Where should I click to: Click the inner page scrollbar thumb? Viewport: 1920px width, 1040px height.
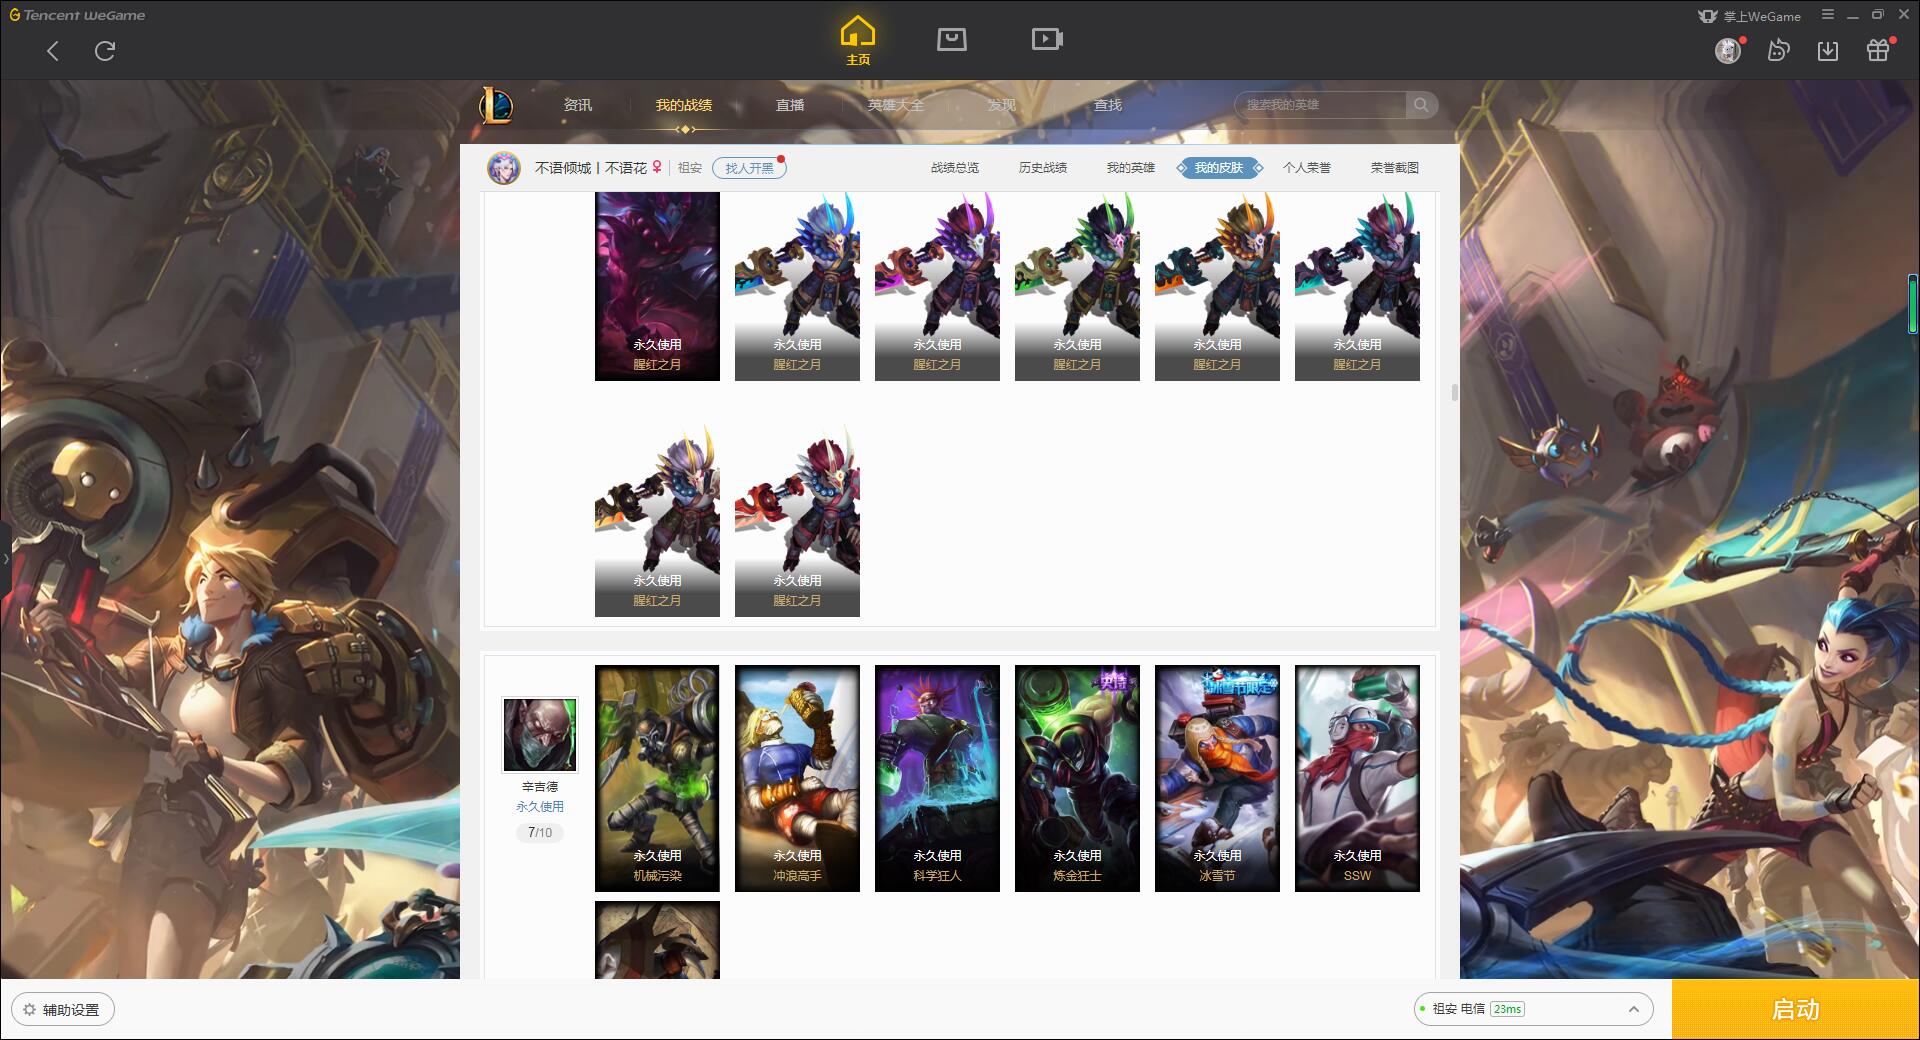click(1454, 392)
